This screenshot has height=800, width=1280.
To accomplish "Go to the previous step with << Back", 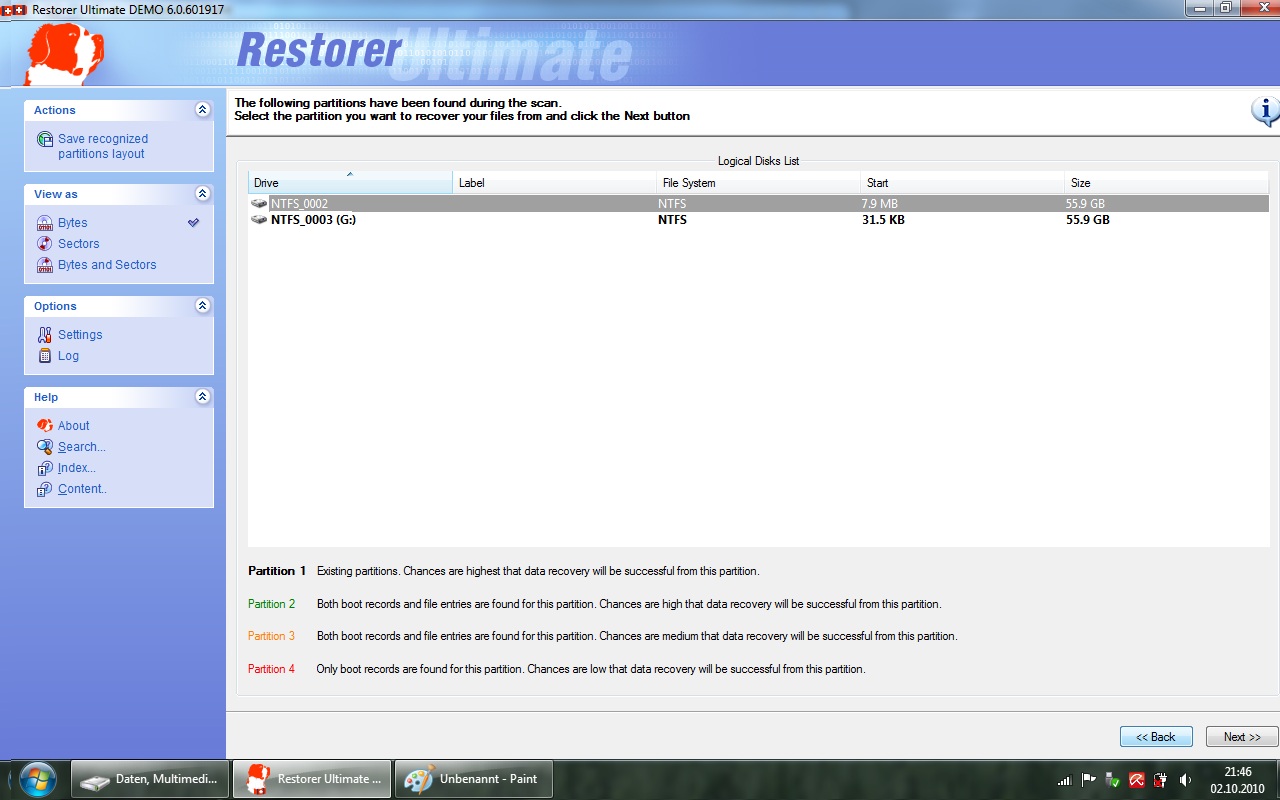I will tap(1156, 737).
